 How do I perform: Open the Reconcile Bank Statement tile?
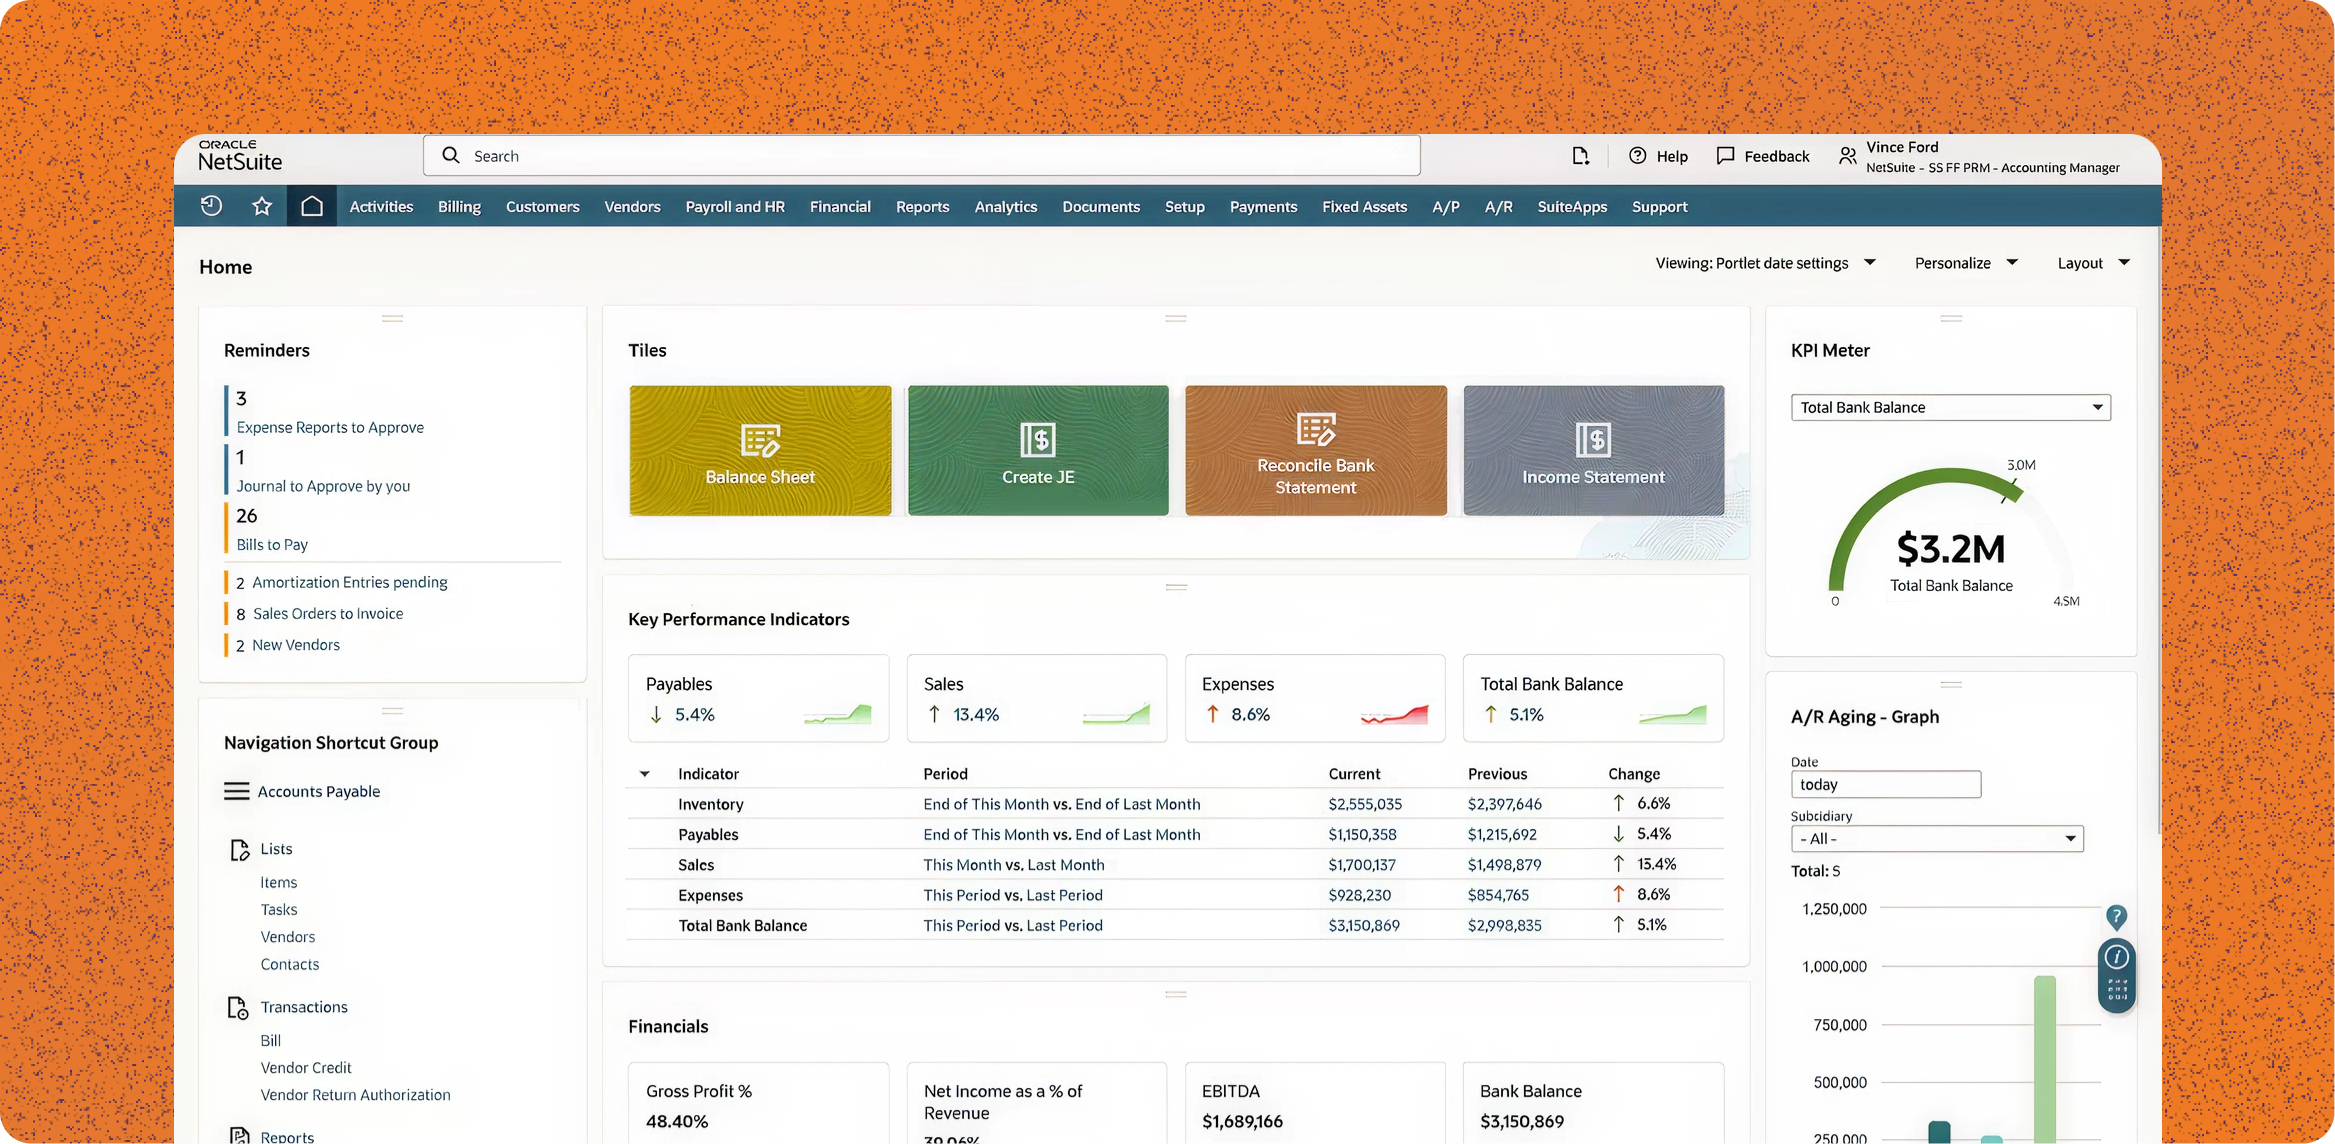1315,451
